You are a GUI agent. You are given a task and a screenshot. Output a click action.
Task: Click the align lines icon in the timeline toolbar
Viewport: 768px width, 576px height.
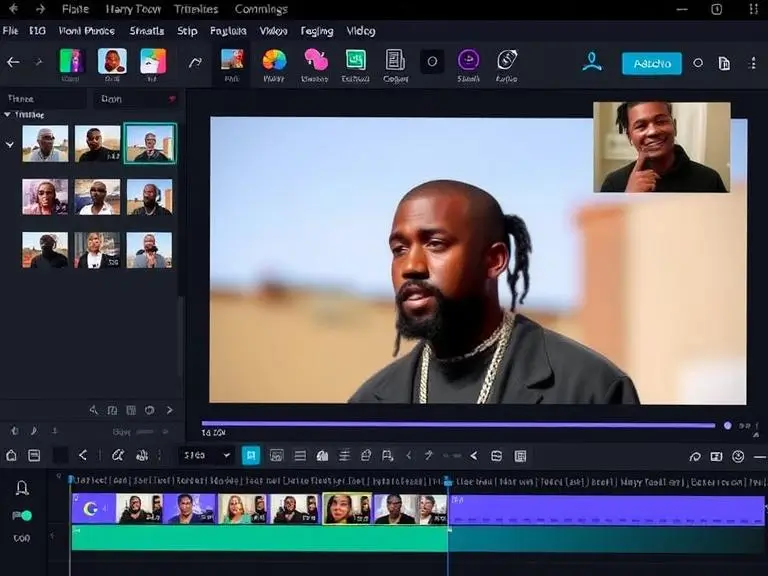(x=344, y=456)
